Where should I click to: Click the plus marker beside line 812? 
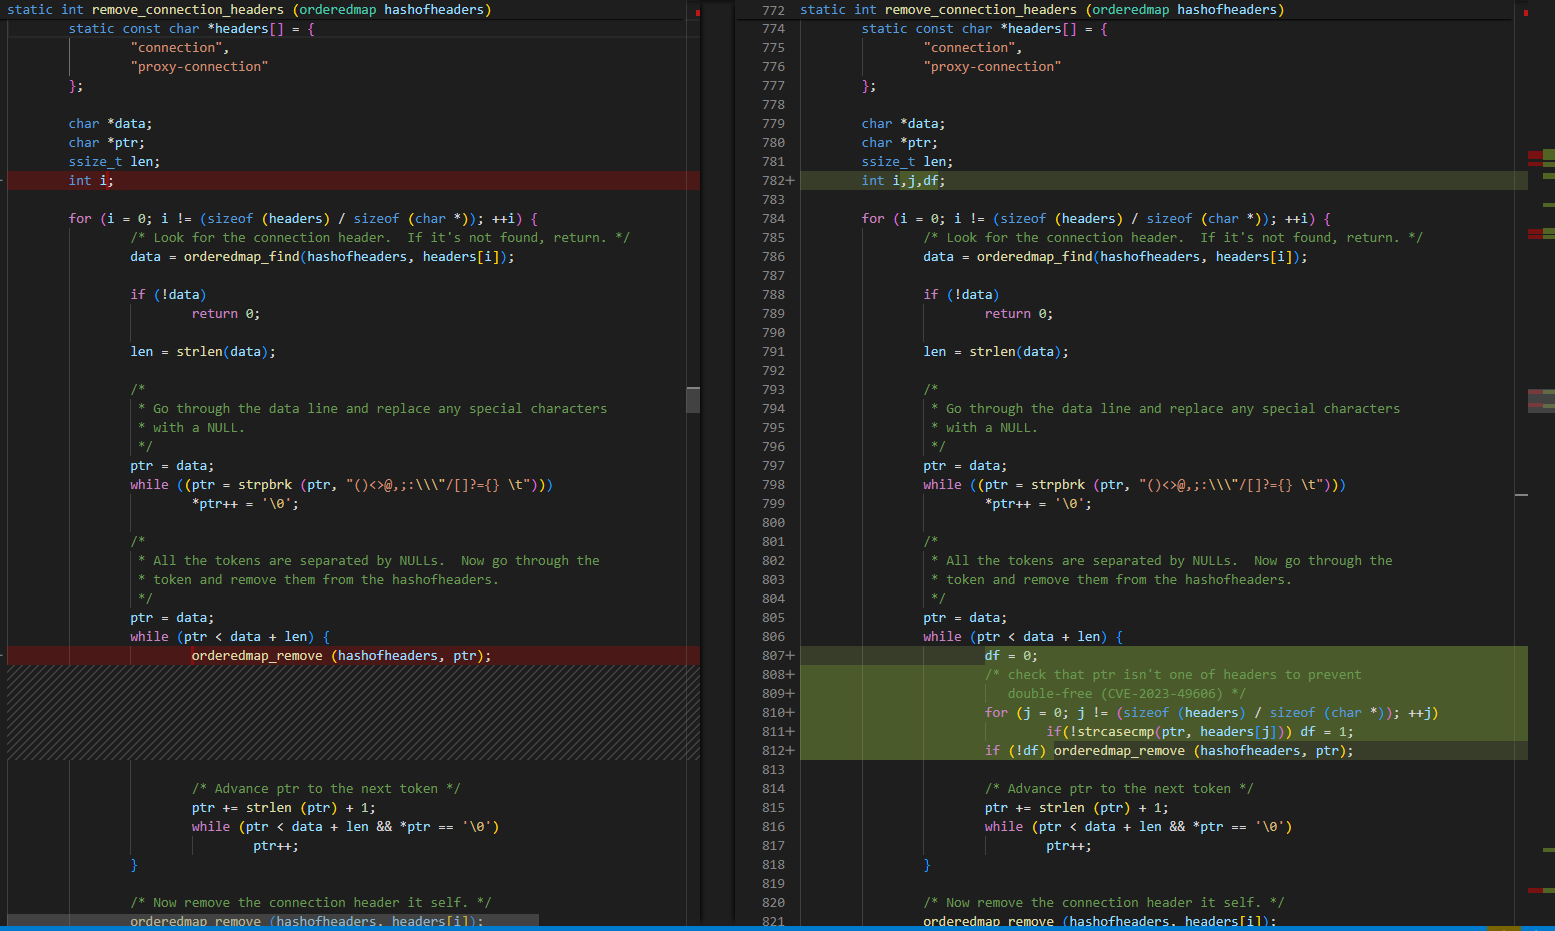tap(791, 751)
